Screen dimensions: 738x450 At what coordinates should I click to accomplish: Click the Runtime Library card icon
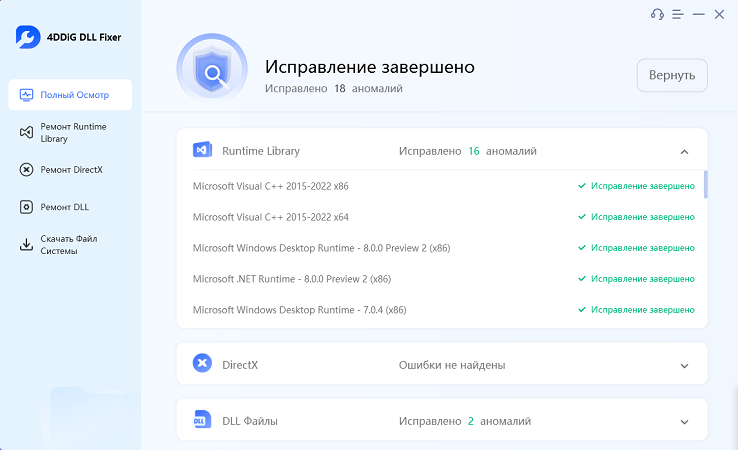click(x=202, y=150)
